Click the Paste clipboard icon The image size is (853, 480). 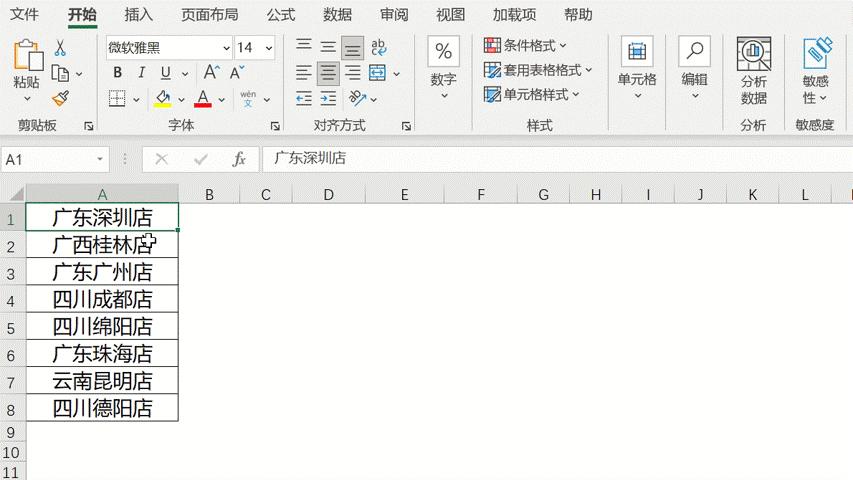coord(28,55)
